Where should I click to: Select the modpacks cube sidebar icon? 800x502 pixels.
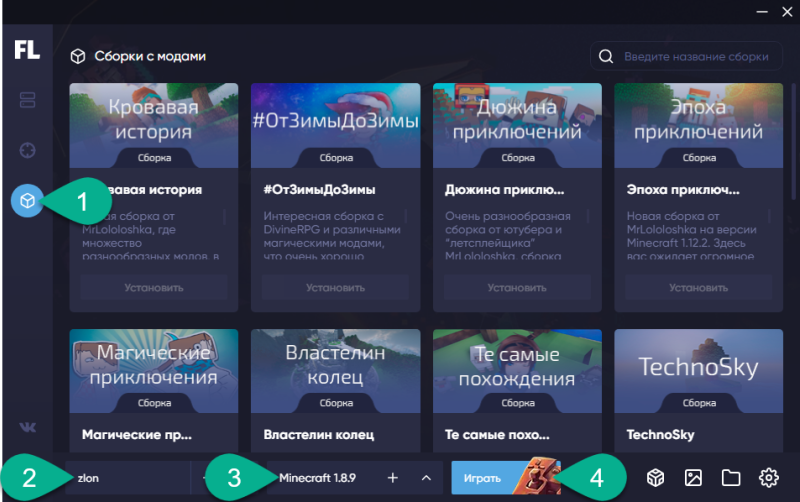[27, 200]
